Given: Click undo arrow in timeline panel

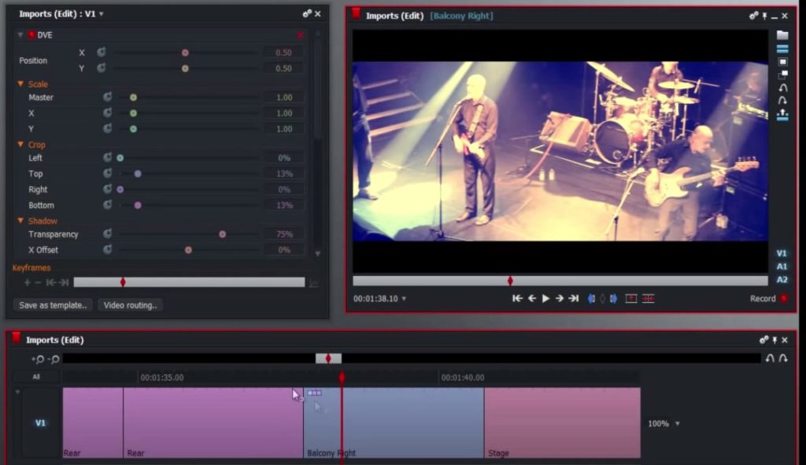Looking at the screenshot, I should [770, 358].
